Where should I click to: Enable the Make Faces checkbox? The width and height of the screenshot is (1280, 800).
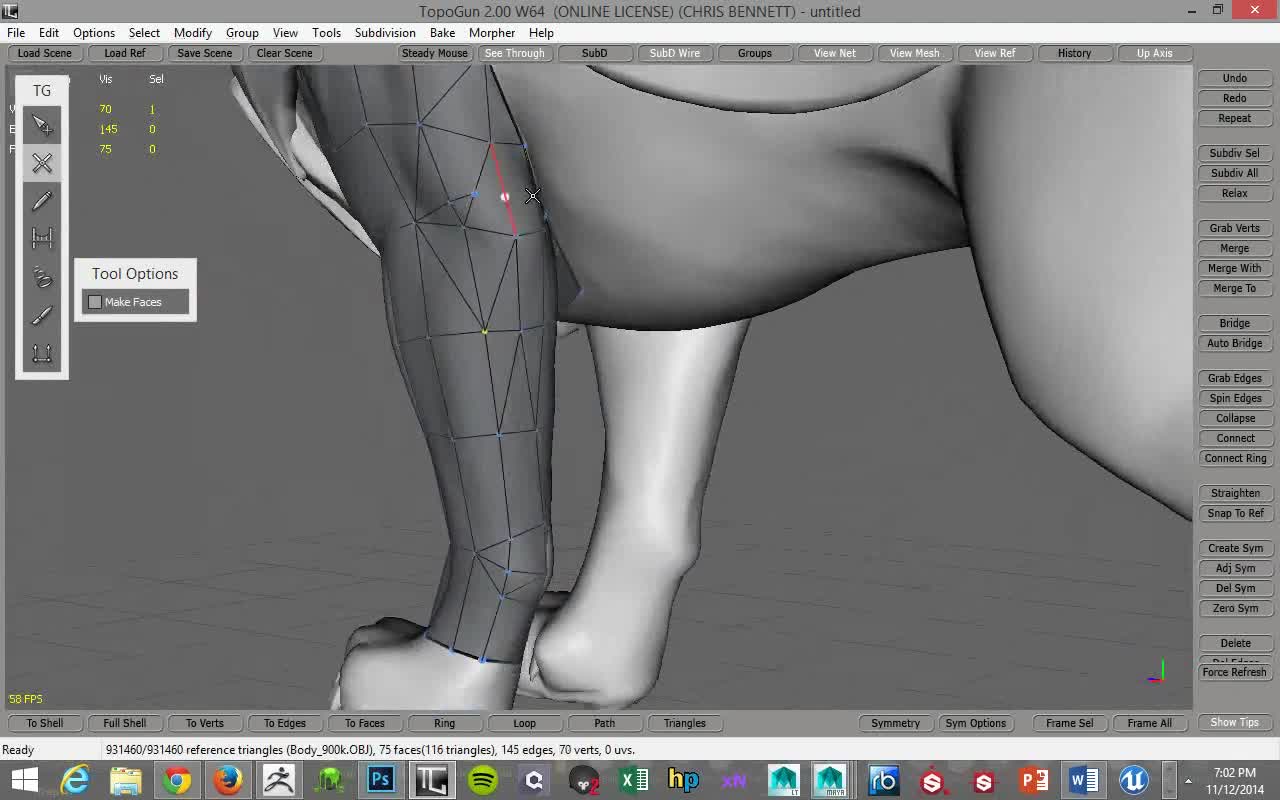(95, 302)
